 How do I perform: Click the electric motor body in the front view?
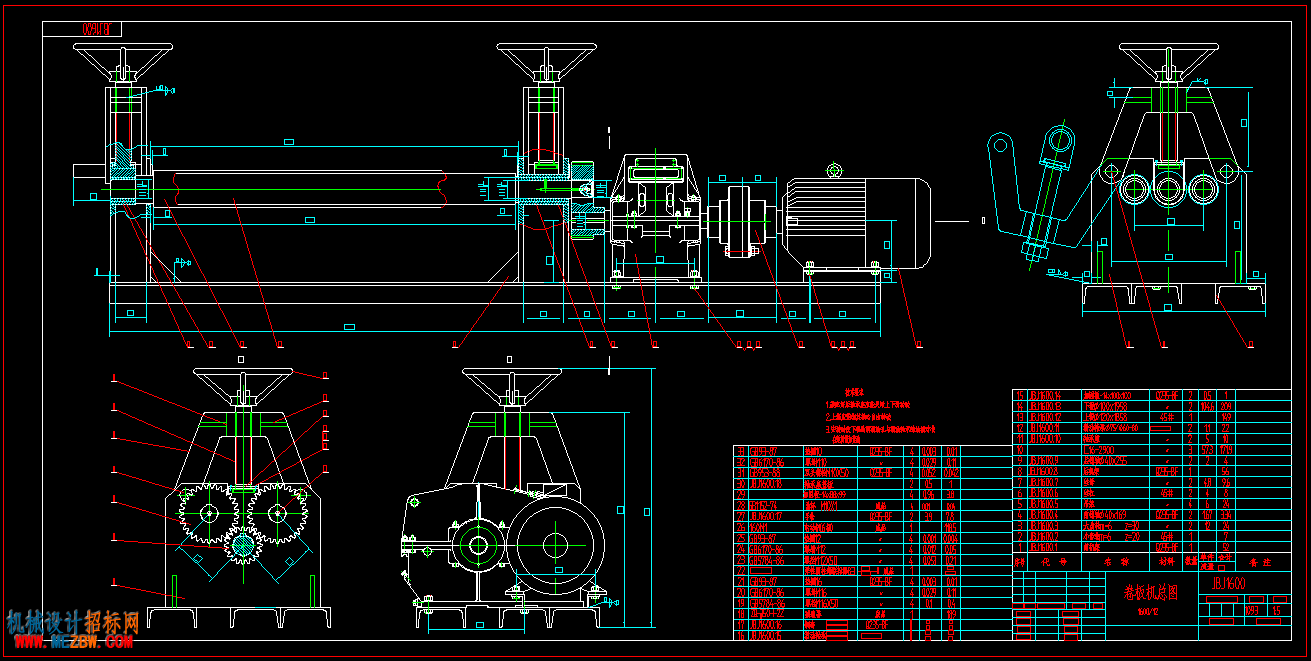coord(857,222)
